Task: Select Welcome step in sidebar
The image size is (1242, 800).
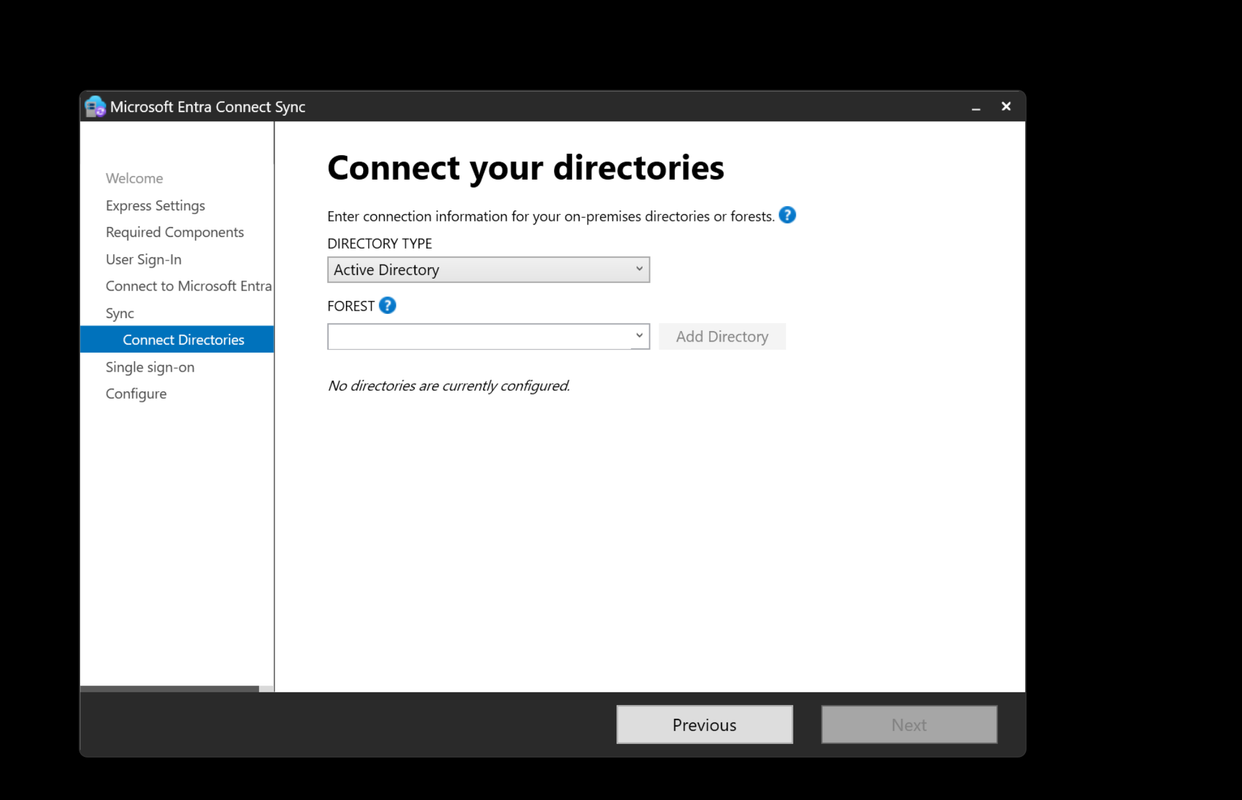Action: point(134,178)
